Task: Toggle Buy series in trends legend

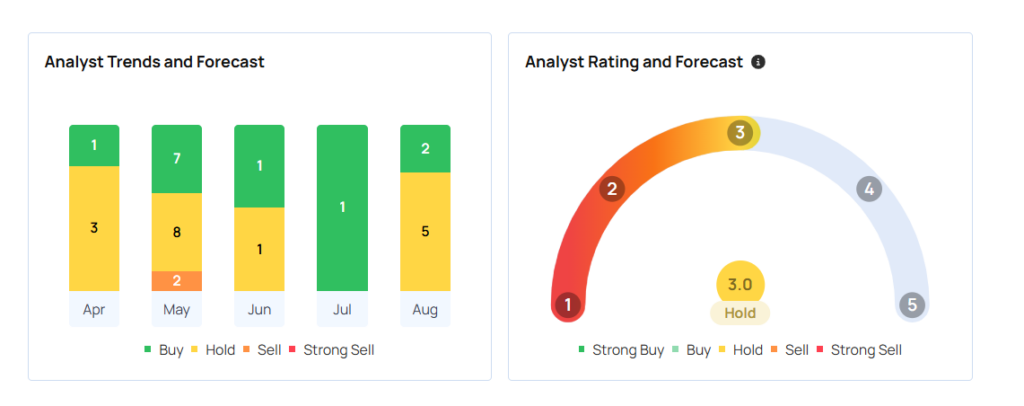Action: click(164, 350)
